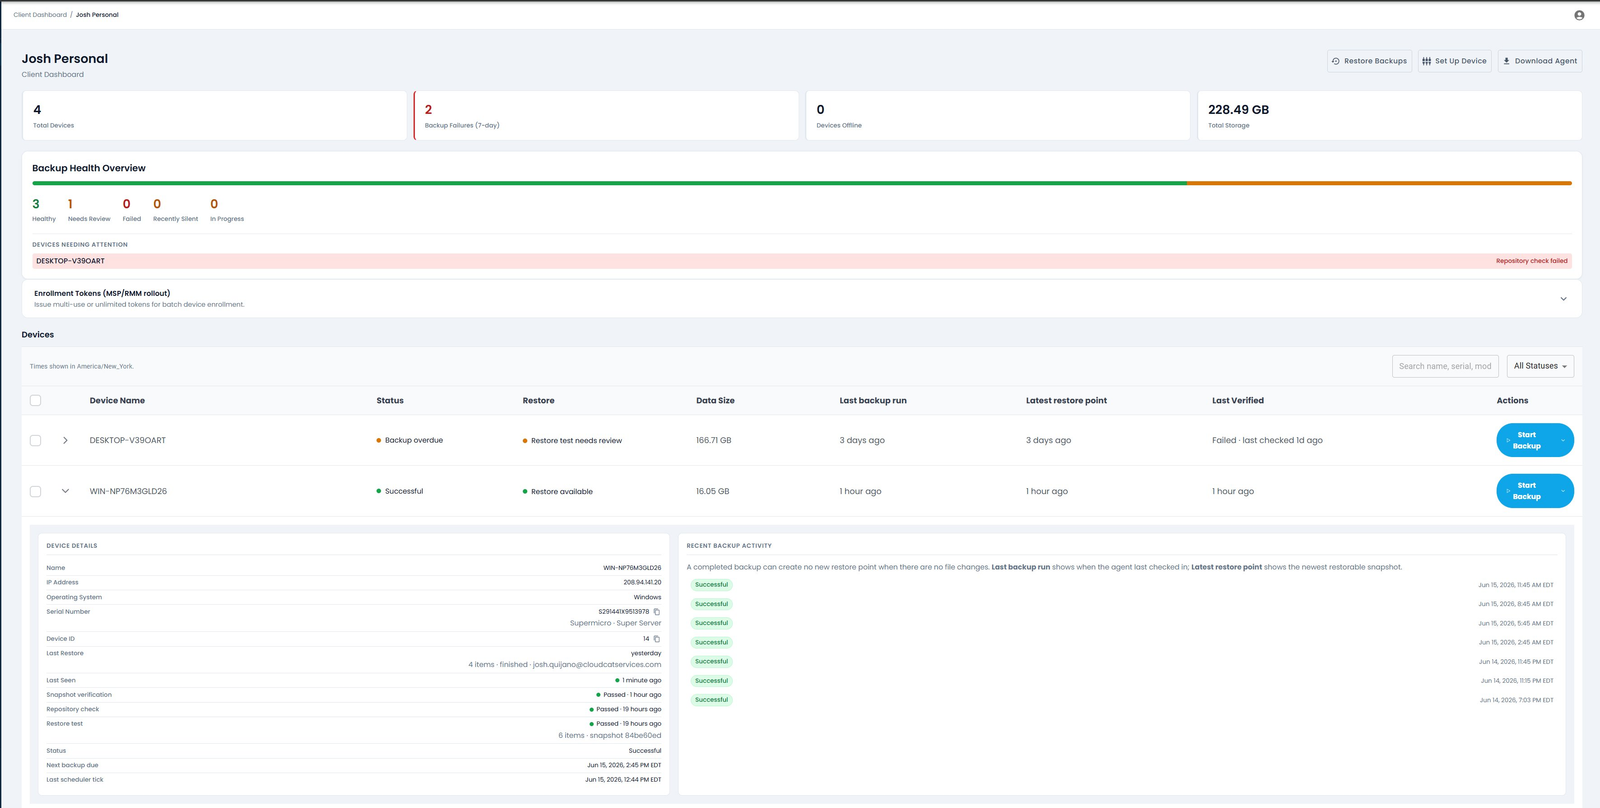Select the WIN-NP76M3GLD26 row checkbox
The image size is (1600, 808).
click(36, 491)
